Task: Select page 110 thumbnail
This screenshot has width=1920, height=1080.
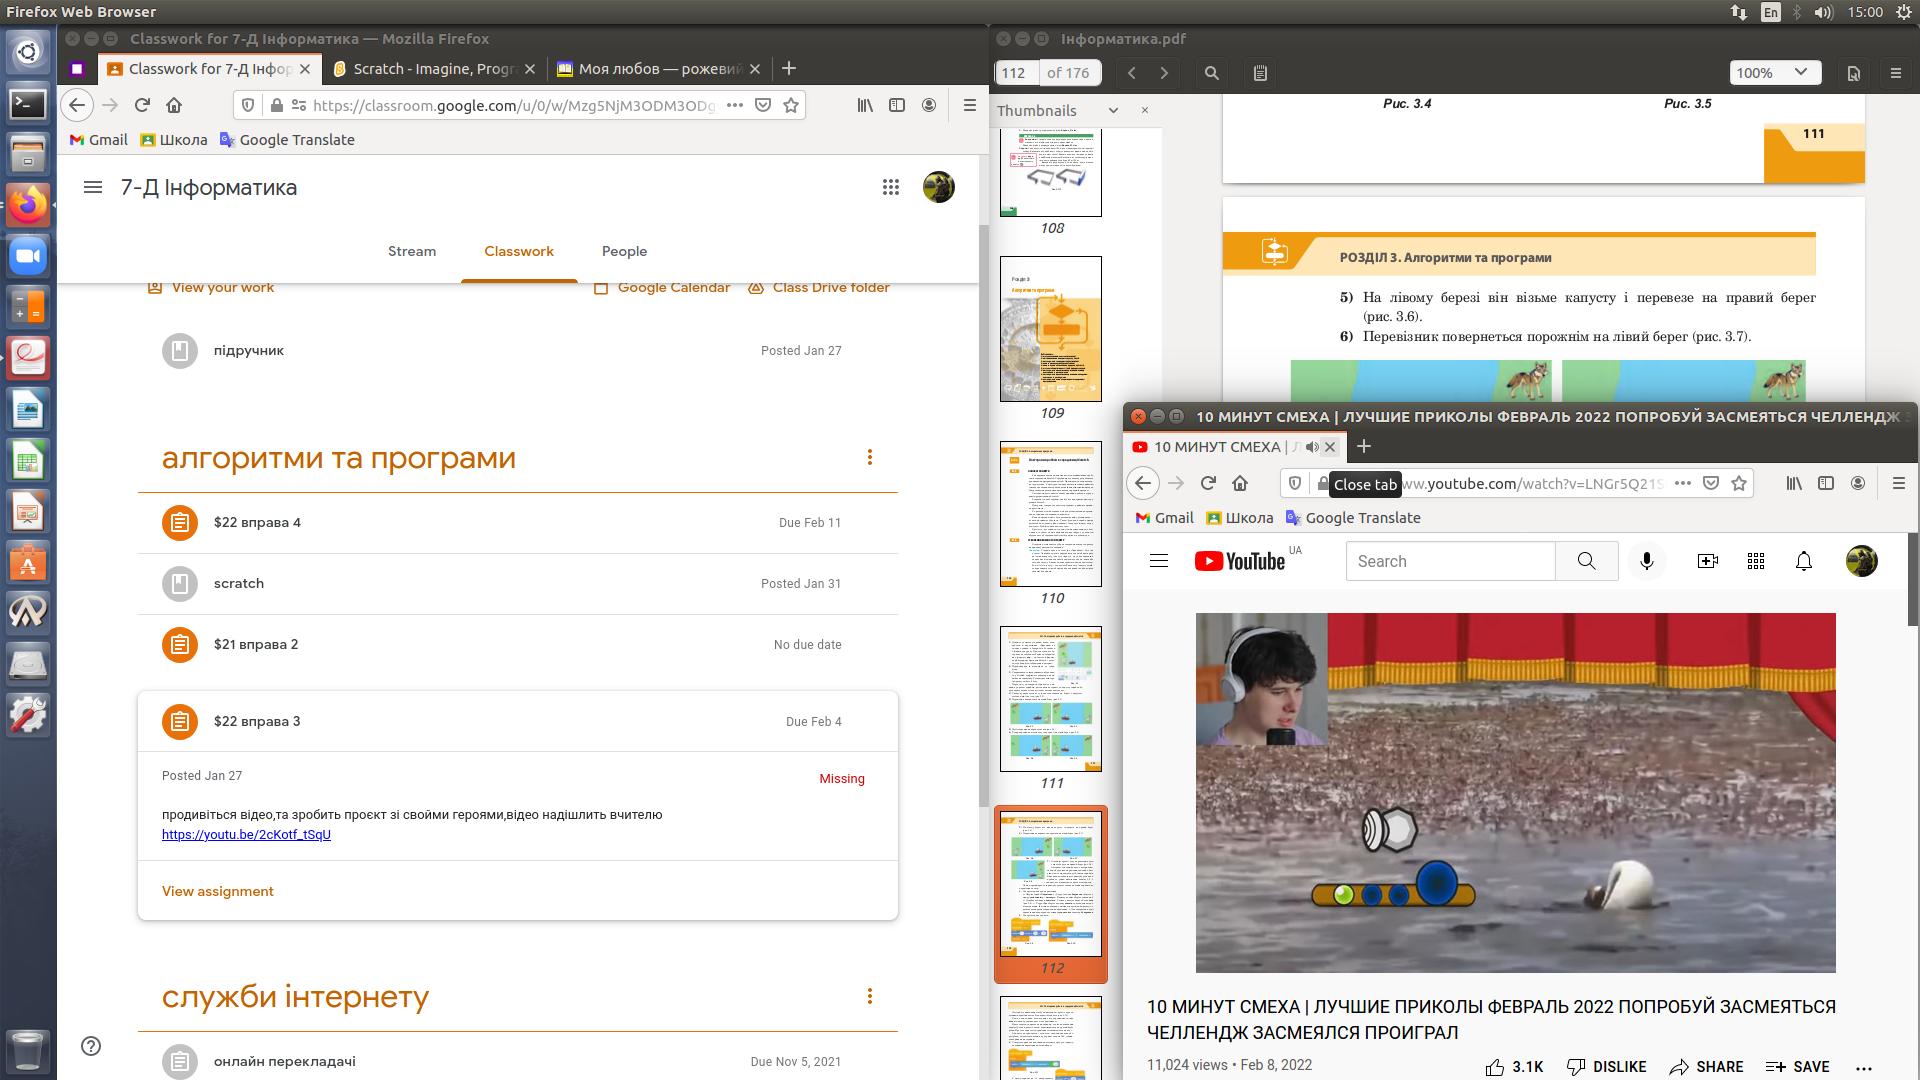Action: 1051,514
